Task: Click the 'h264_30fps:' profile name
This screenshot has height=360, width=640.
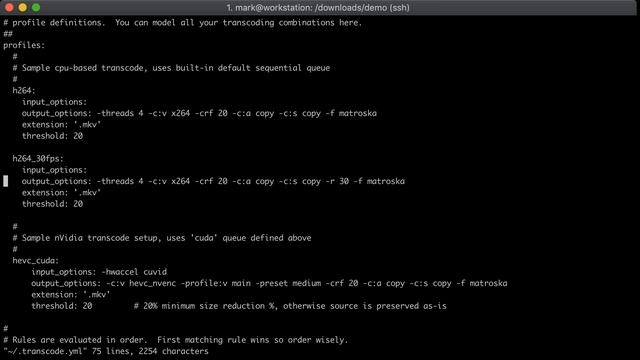Action: click(x=38, y=159)
